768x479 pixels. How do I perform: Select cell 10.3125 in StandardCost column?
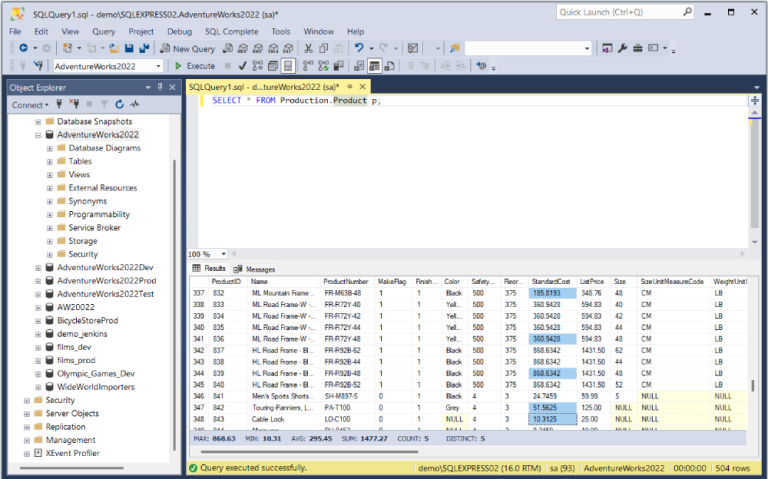[552, 419]
